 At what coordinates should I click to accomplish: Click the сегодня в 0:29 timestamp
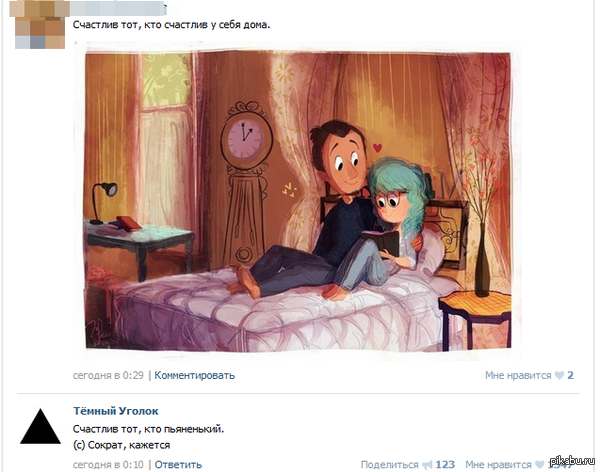tap(108, 375)
